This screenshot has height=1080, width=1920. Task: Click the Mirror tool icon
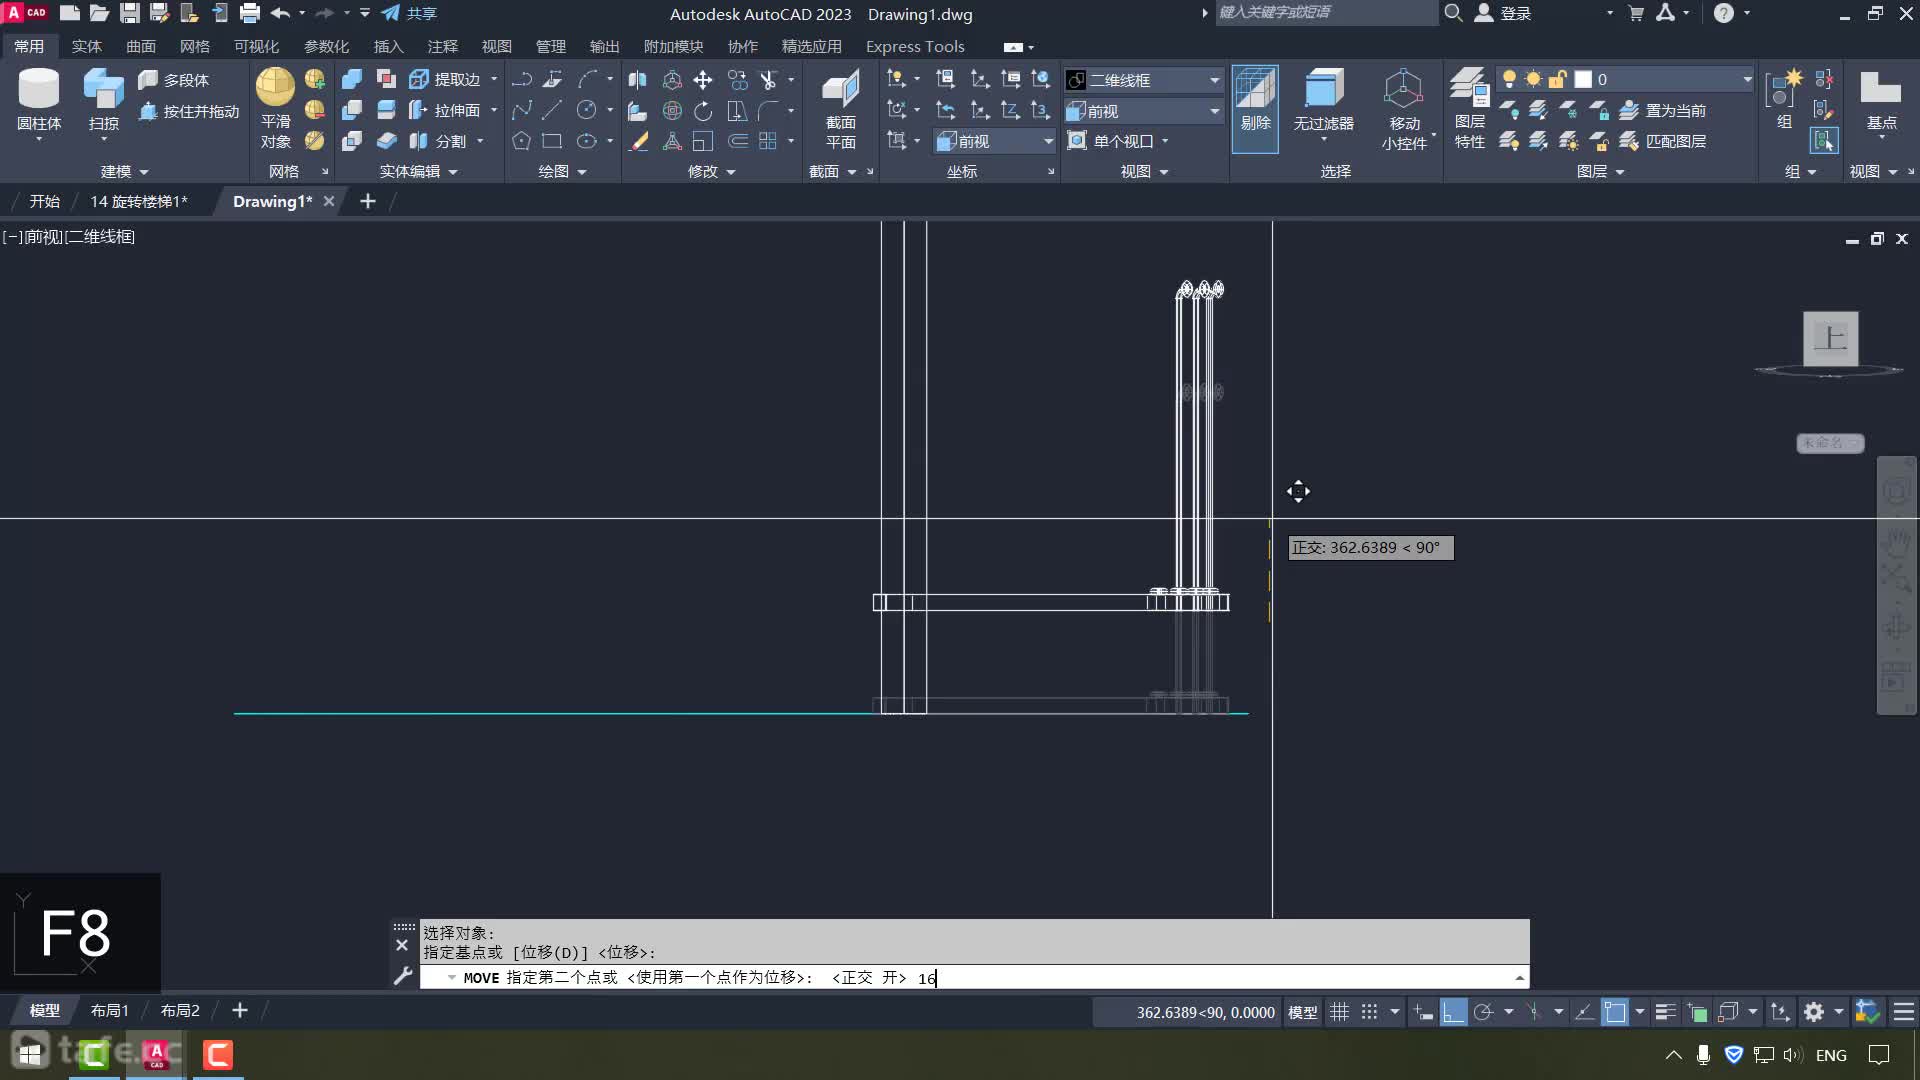tap(637, 79)
